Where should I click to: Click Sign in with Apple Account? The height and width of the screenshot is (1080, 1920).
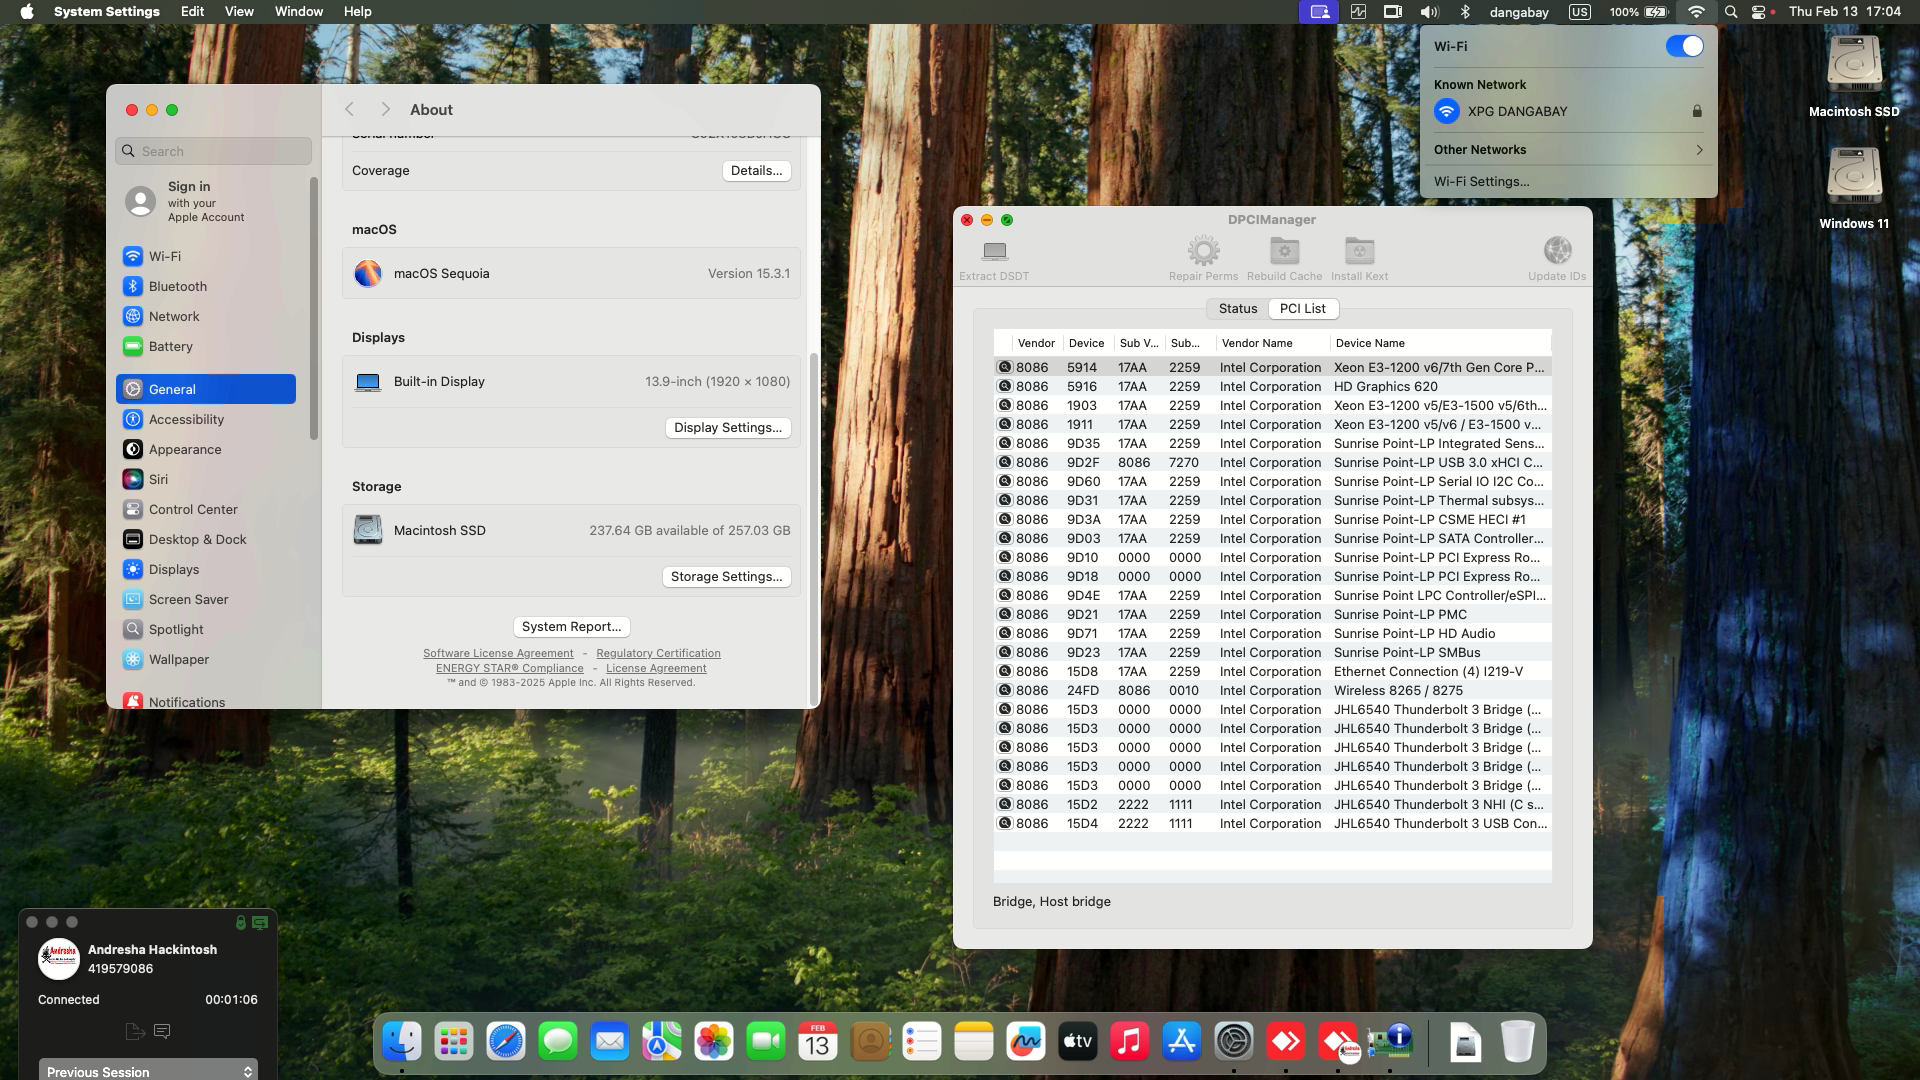click(206, 201)
